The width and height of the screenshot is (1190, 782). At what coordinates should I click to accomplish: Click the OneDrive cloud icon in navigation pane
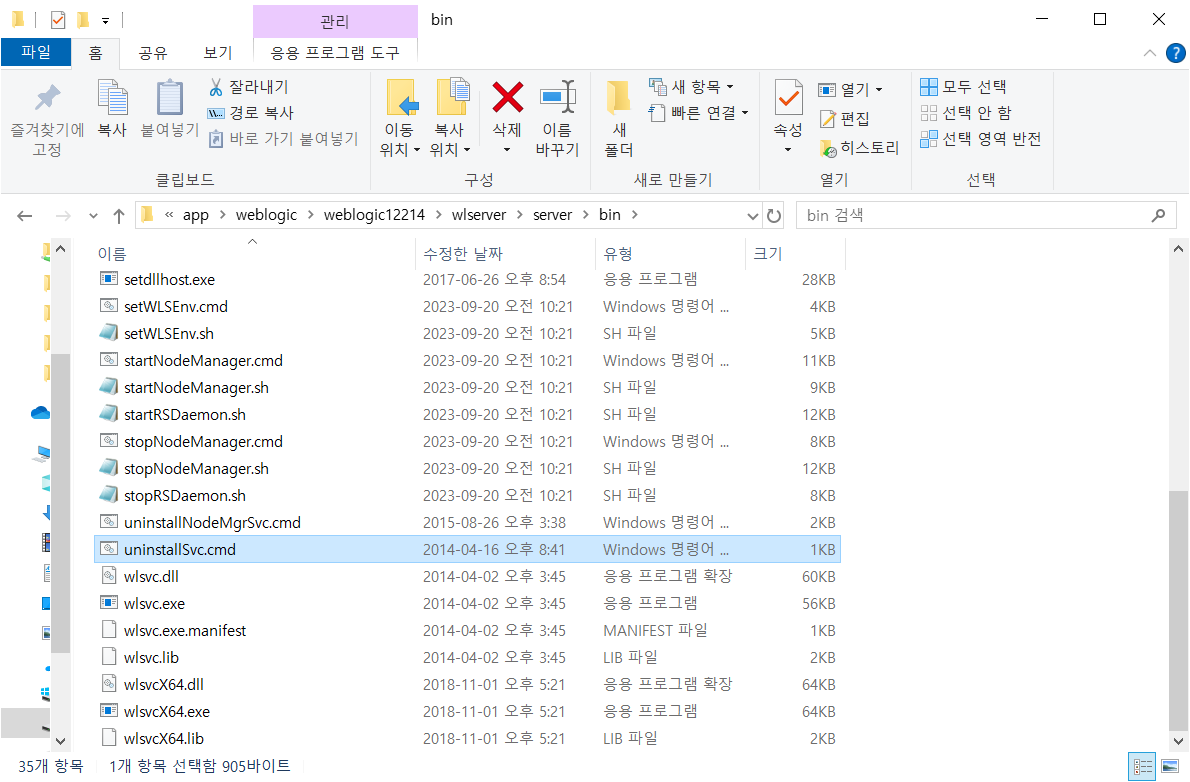(40, 412)
